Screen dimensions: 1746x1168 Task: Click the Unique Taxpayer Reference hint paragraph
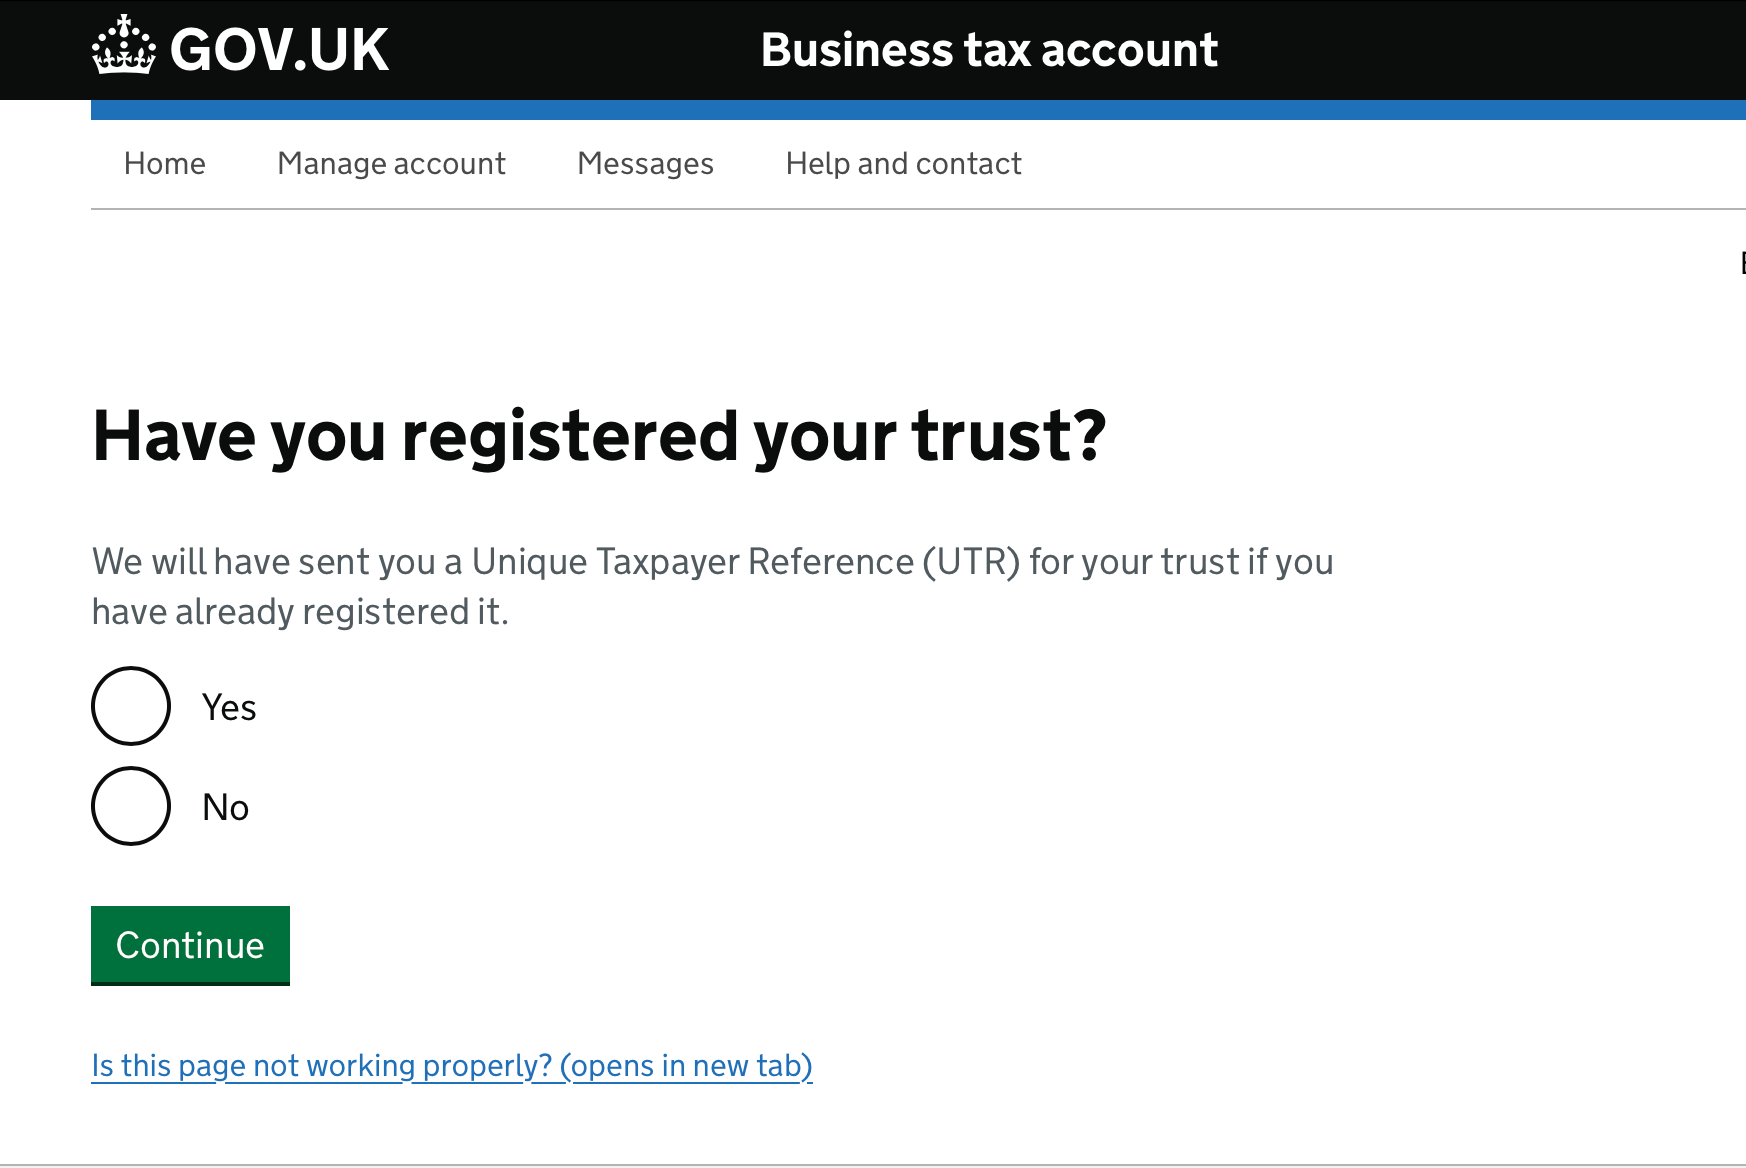[712, 563]
